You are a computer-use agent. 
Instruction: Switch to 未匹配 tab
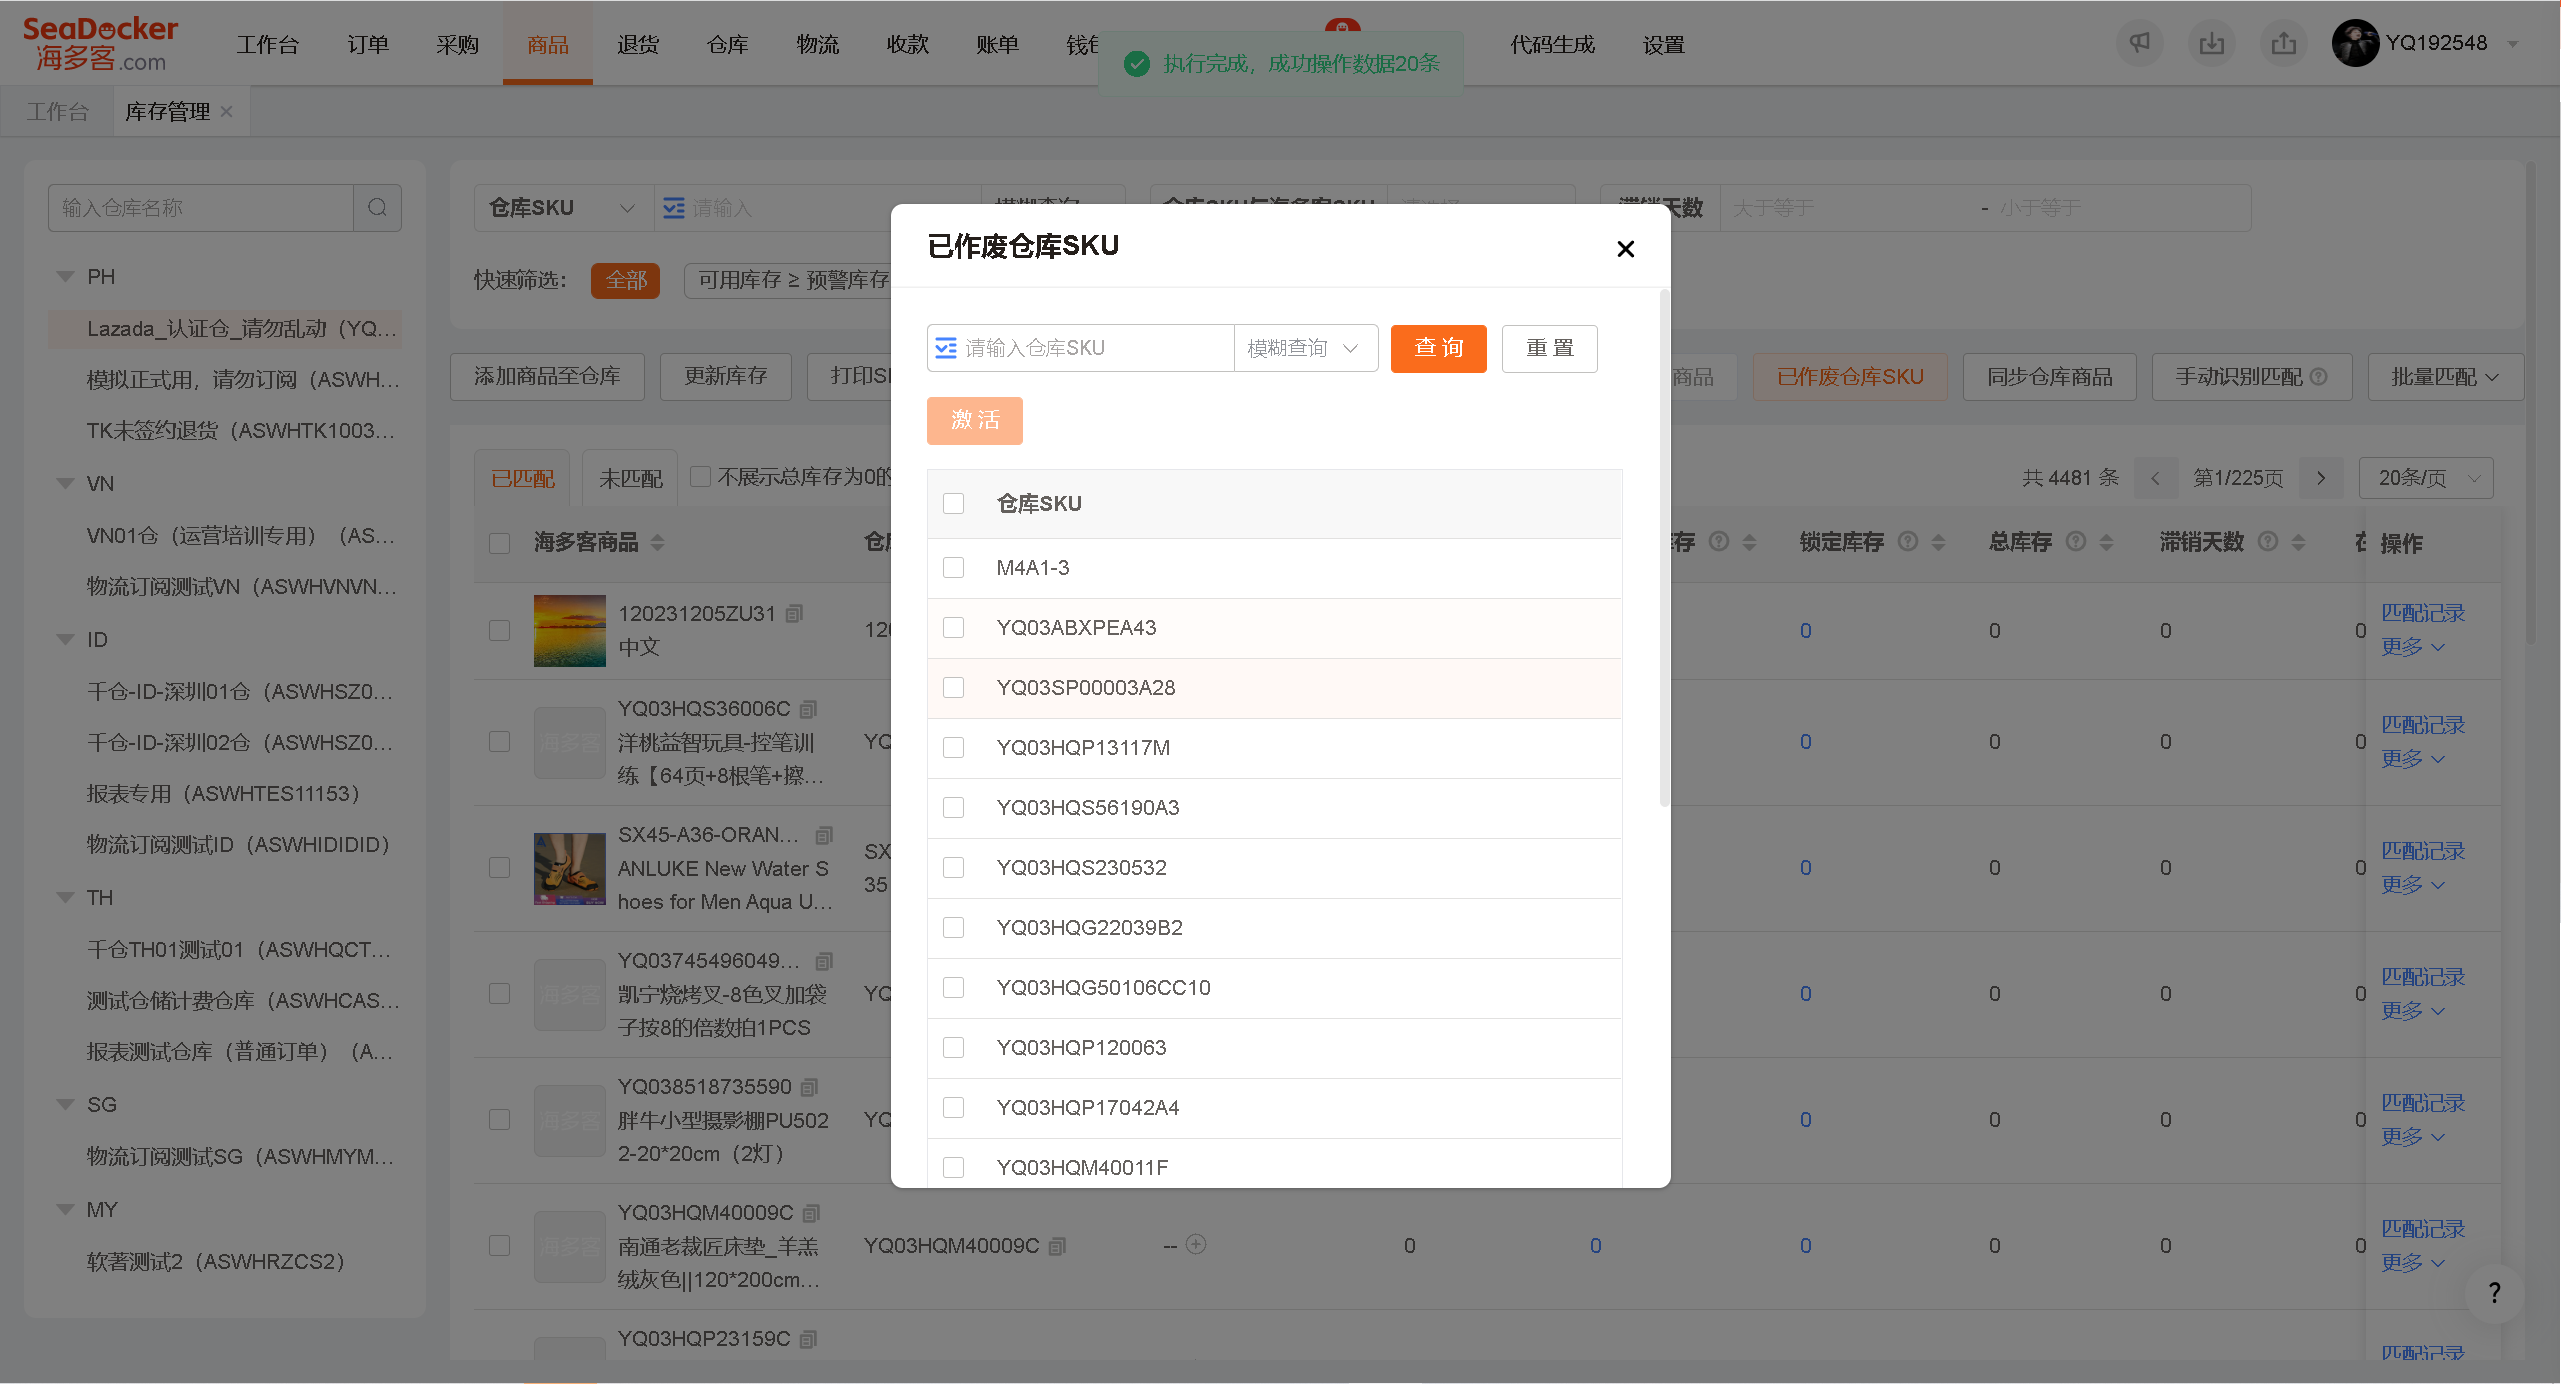(x=630, y=478)
